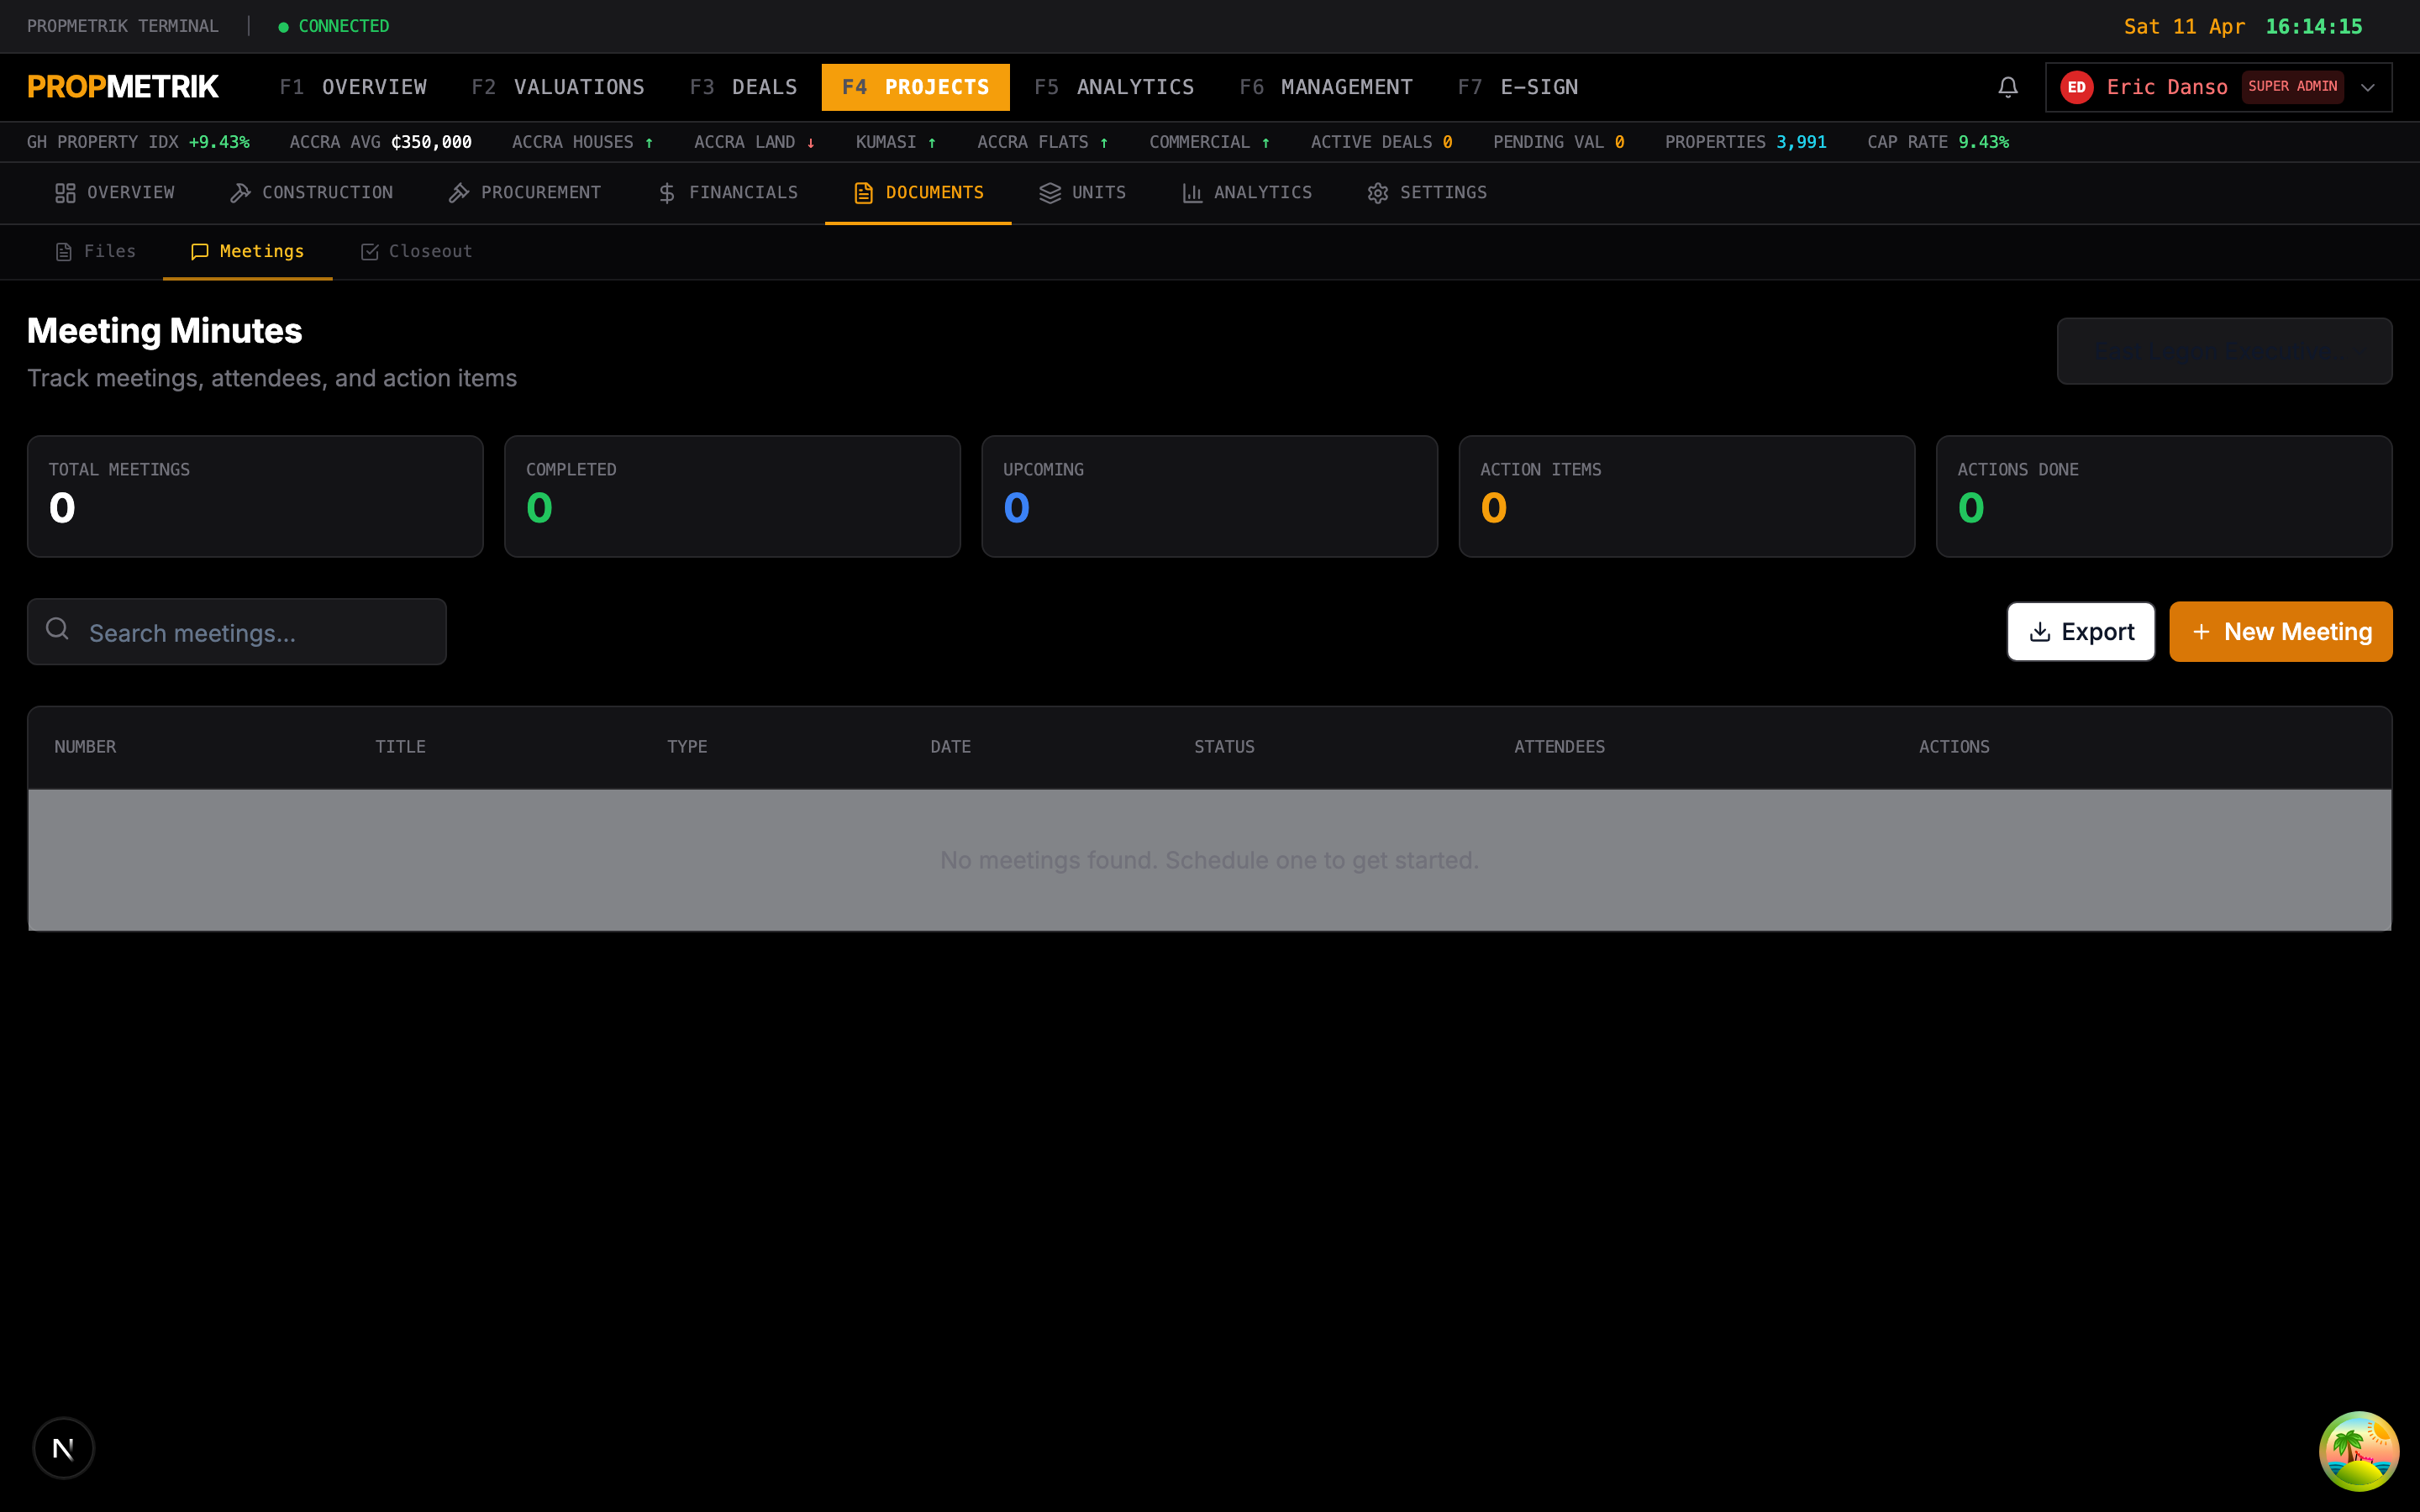Click the ACCRA AVG ₵350,000 ticker item

[x=380, y=142]
